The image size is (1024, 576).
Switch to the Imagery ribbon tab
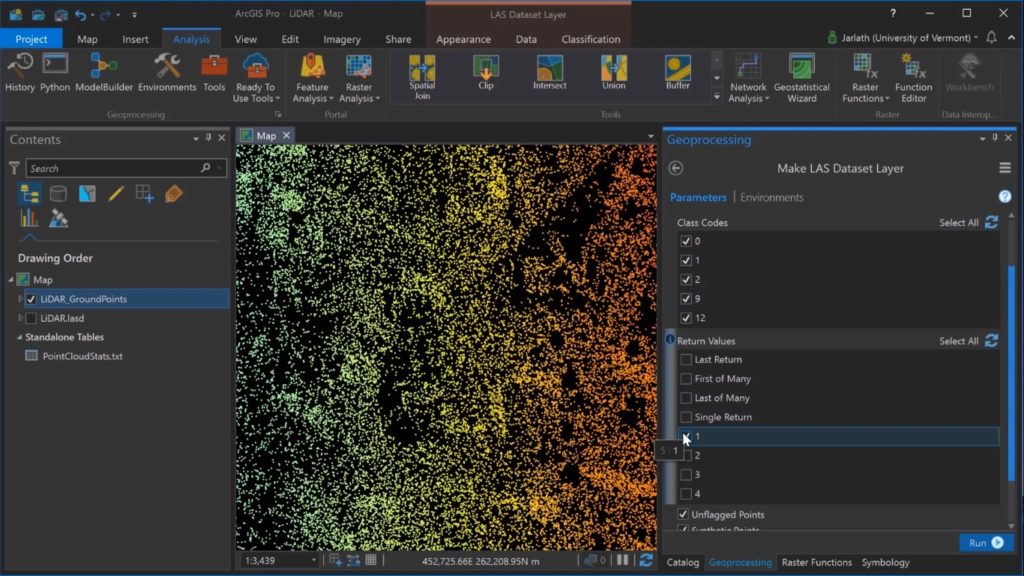coord(342,39)
